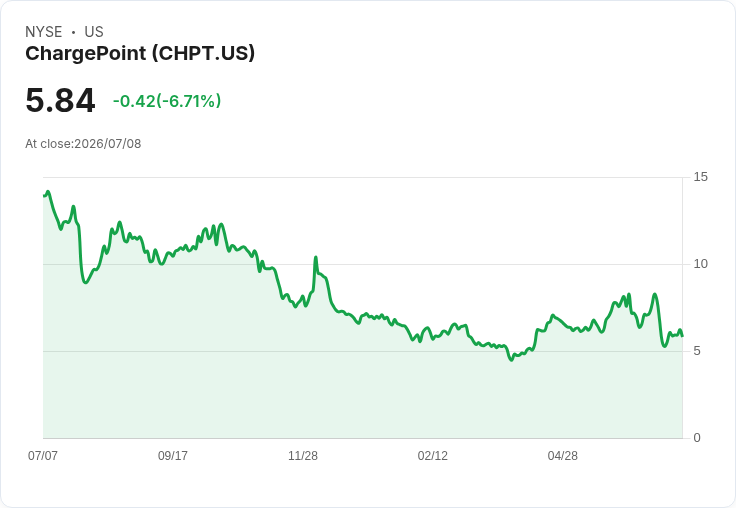736x508 pixels.
Task: Click the chart line's final endpoint
Action: (x=682, y=336)
